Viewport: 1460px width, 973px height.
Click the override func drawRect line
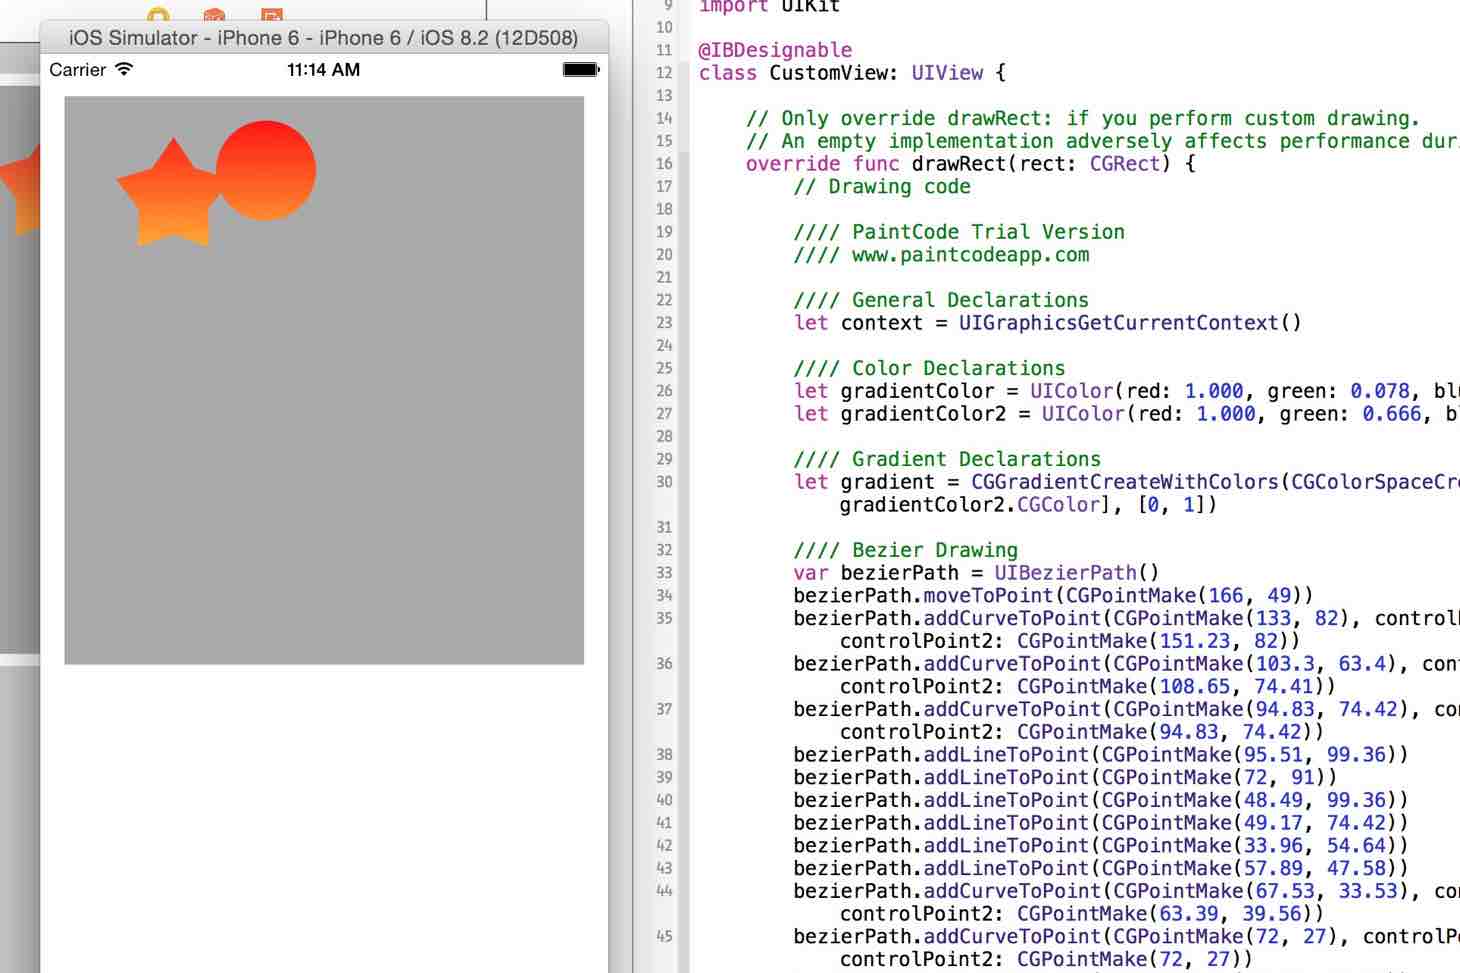pos(970,164)
